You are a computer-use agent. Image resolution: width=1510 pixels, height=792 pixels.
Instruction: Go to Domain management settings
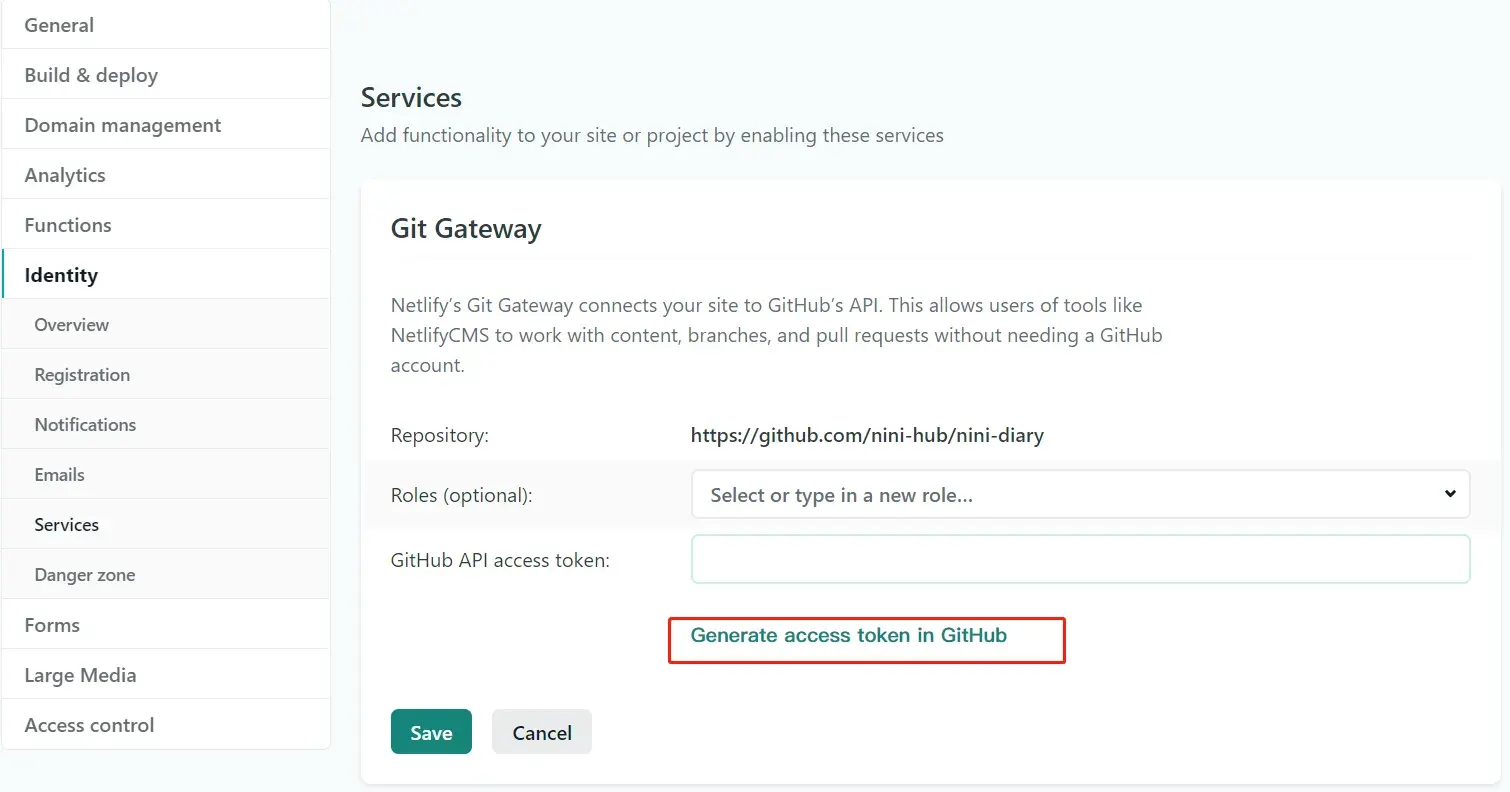tap(165, 125)
